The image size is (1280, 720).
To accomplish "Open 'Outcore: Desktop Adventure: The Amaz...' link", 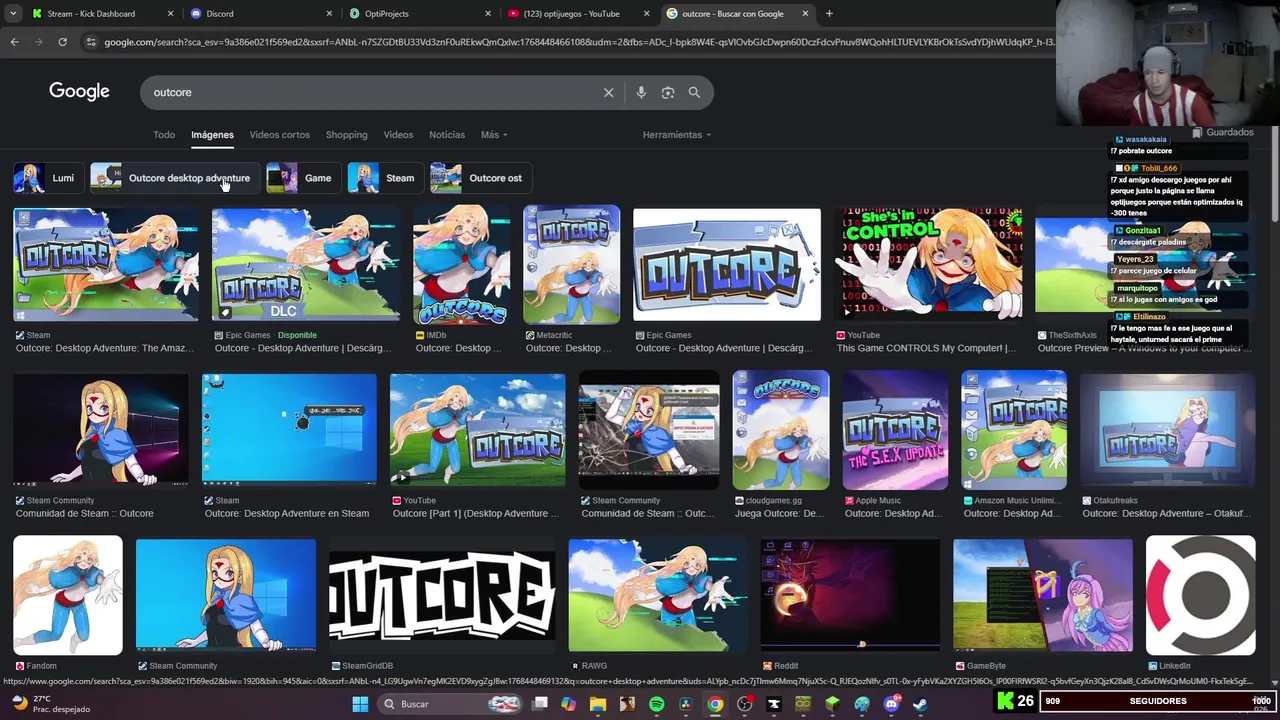I will (x=105, y=348).
